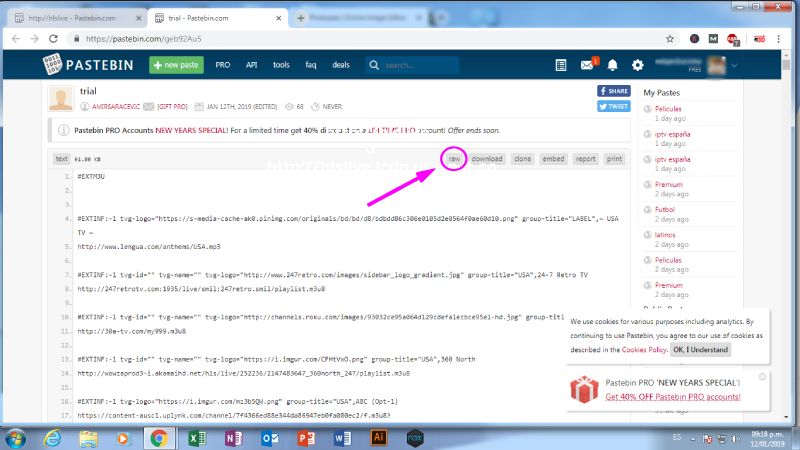This screenshot has height=450, width=800.
Task: Go back with browser back arrow
Action: [16, 39]
